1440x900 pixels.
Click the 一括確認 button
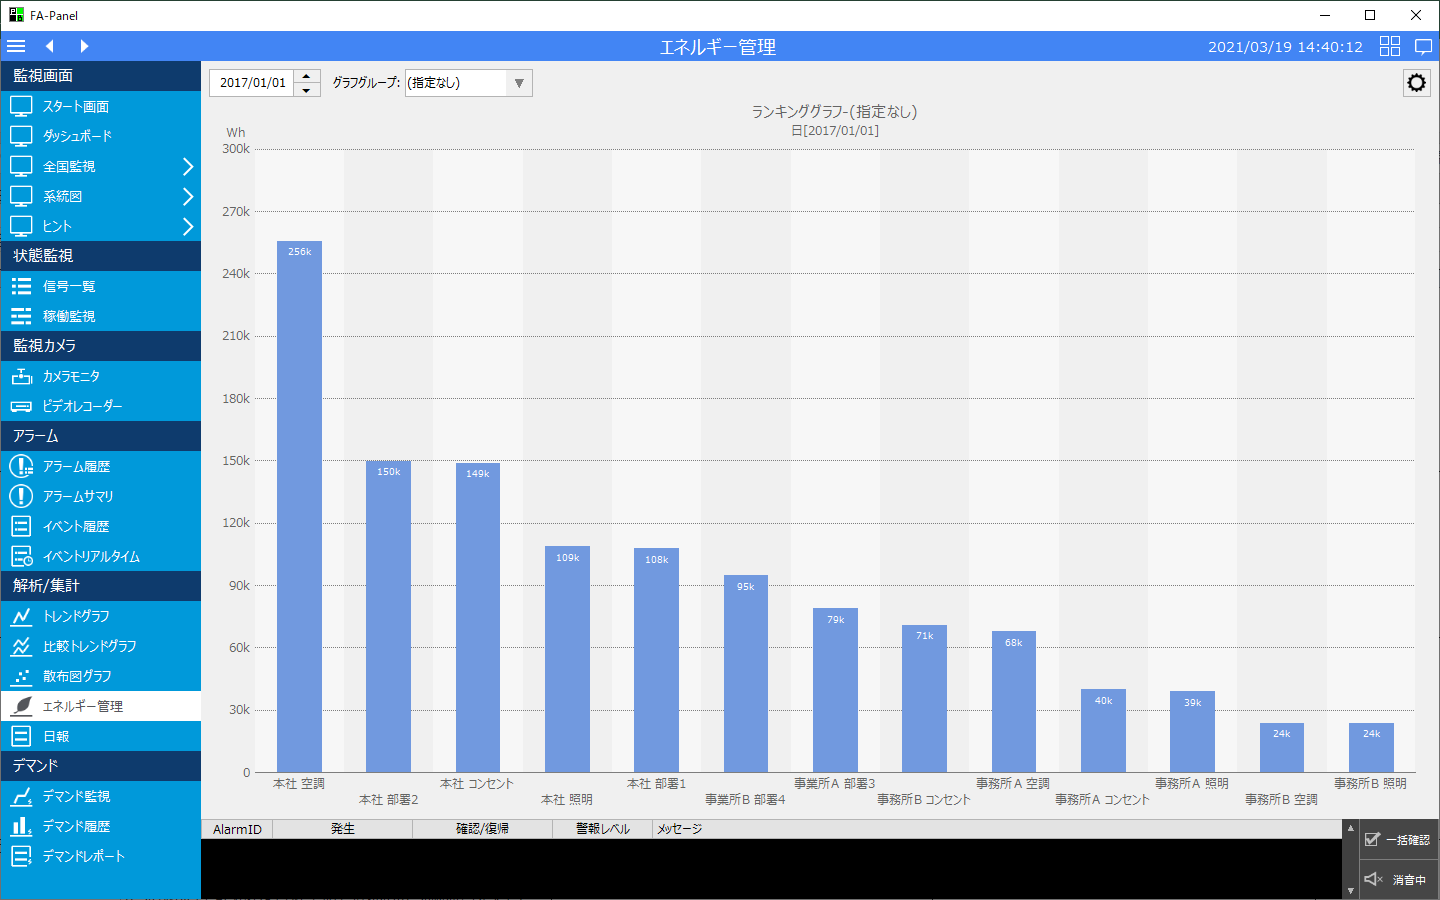pyautogui.click(x=1399, y=840)
